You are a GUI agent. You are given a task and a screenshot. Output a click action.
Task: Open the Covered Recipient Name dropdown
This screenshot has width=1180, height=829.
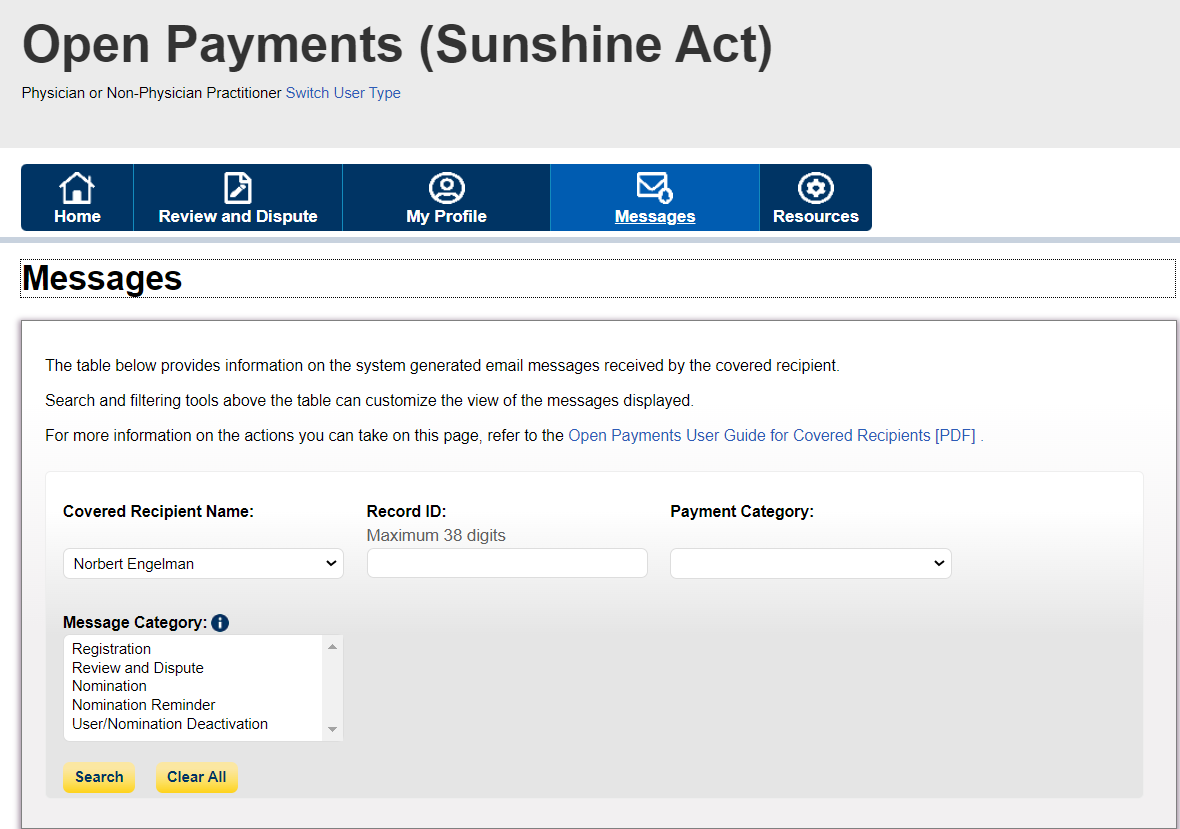click(203, 564)
